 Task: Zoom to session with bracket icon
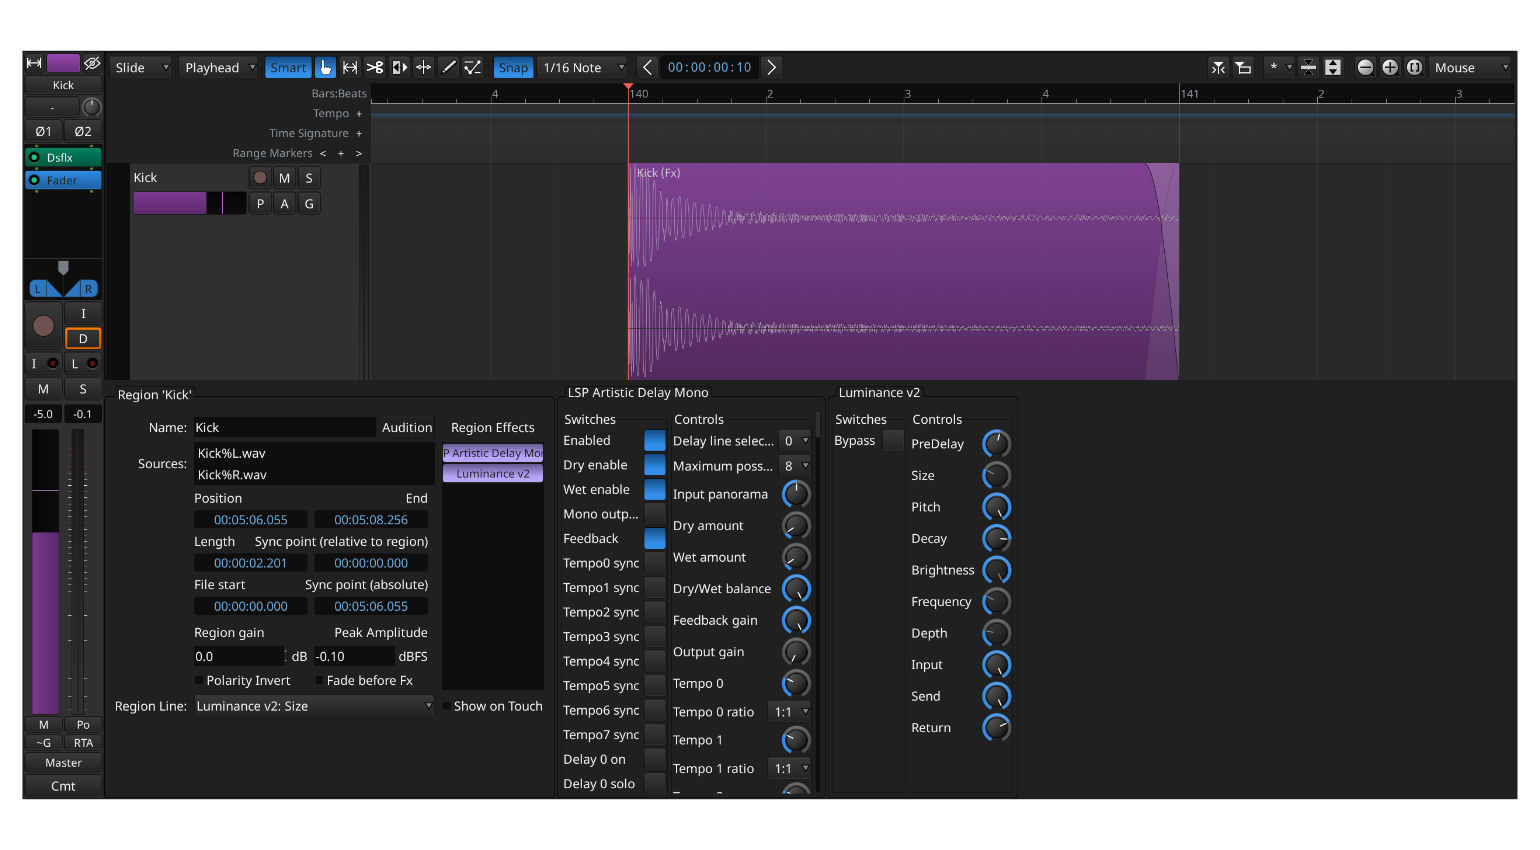[1415, 67]
